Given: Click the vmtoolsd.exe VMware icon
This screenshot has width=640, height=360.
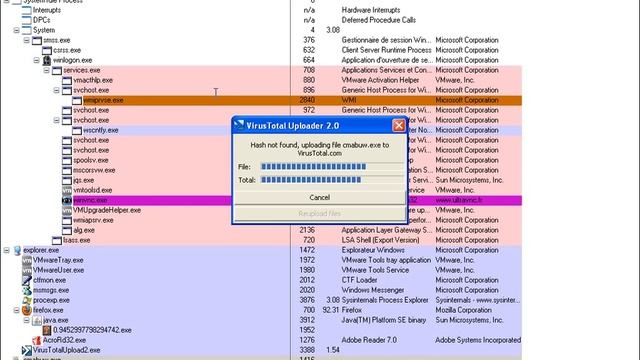Looking at the screenshot, I should [x=67, y=190].
